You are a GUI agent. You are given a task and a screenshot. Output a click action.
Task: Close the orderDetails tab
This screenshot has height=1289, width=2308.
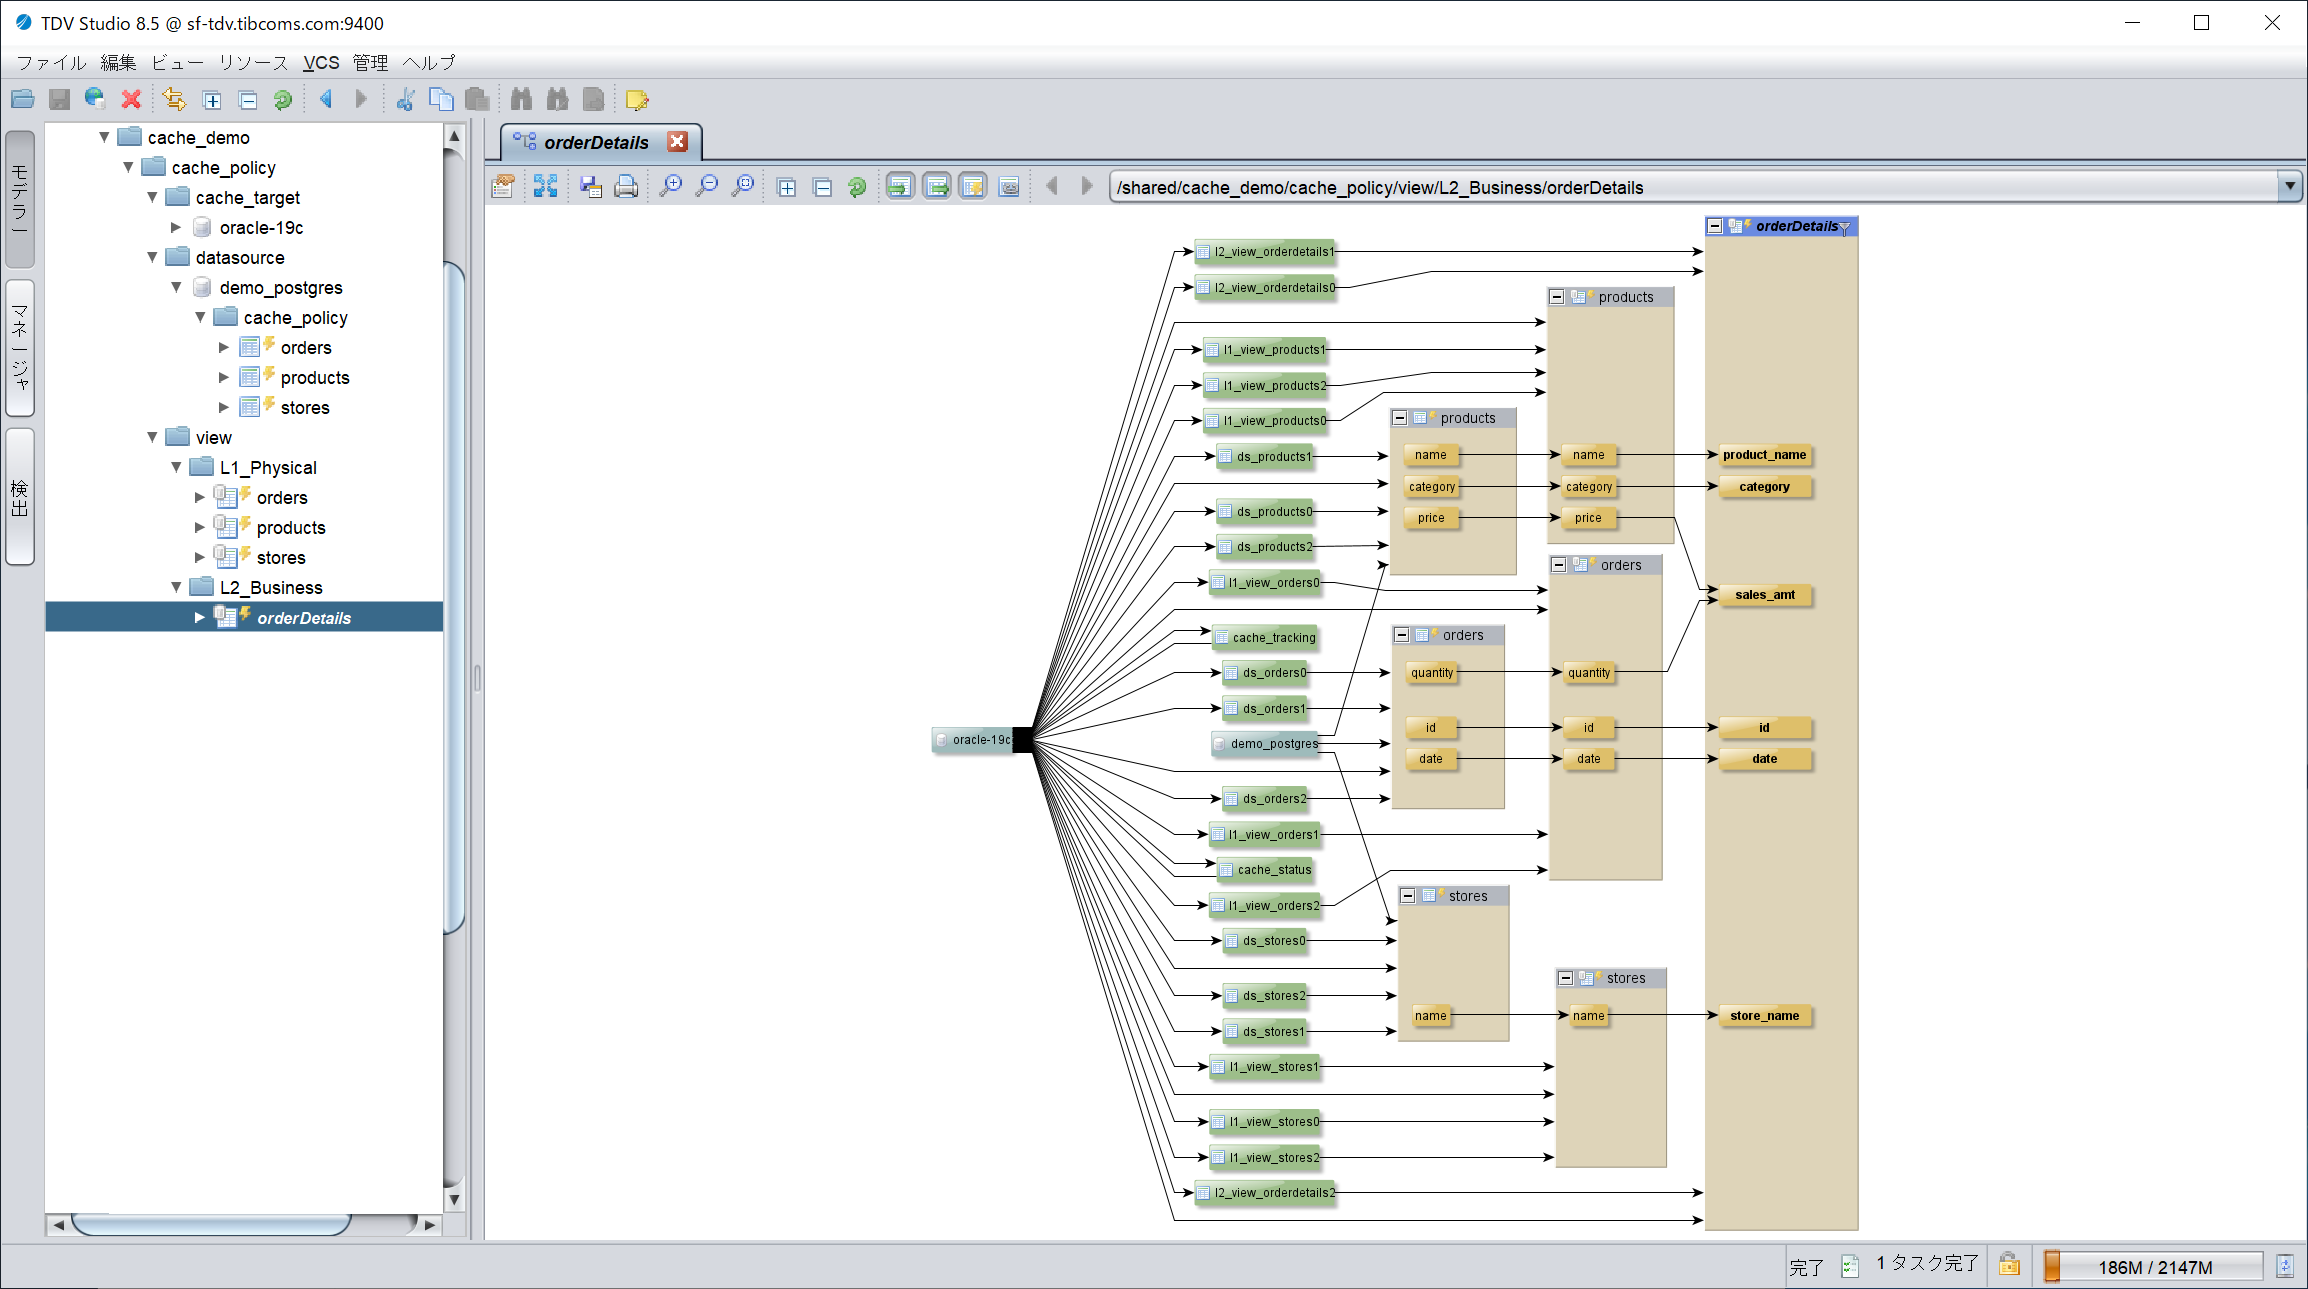[677, 141]
